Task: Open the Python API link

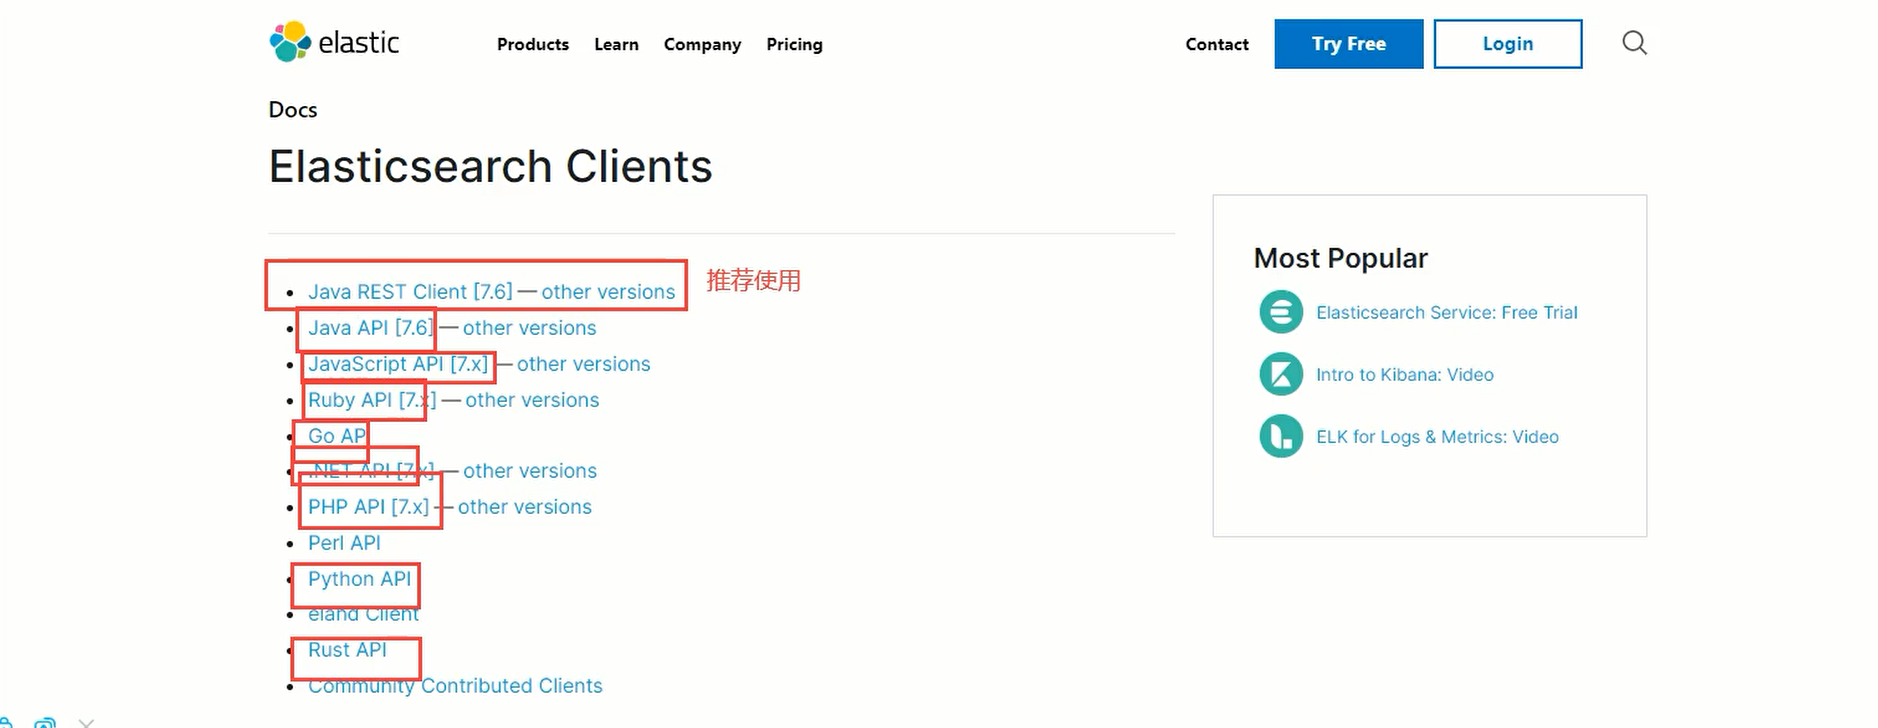Action: (x=359, y=579)
